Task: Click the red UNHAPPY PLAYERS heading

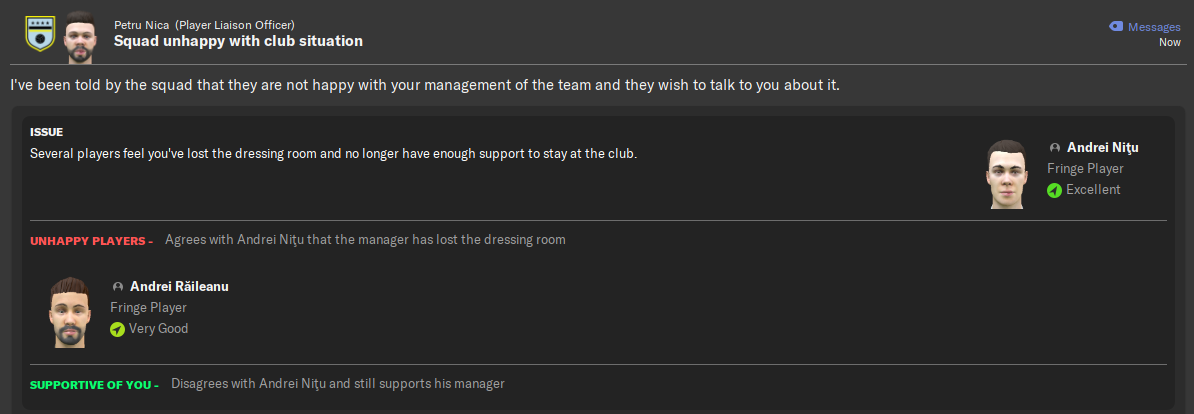Action: [91, 241]
